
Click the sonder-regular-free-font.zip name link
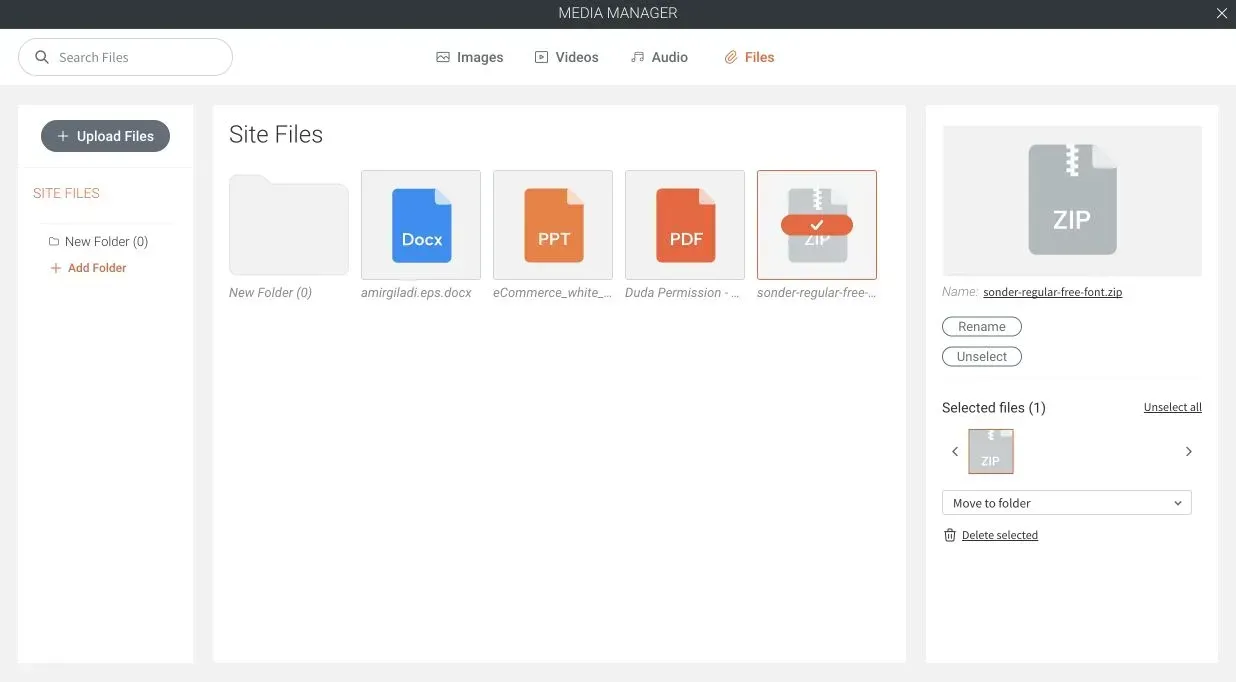point(1053,292)
